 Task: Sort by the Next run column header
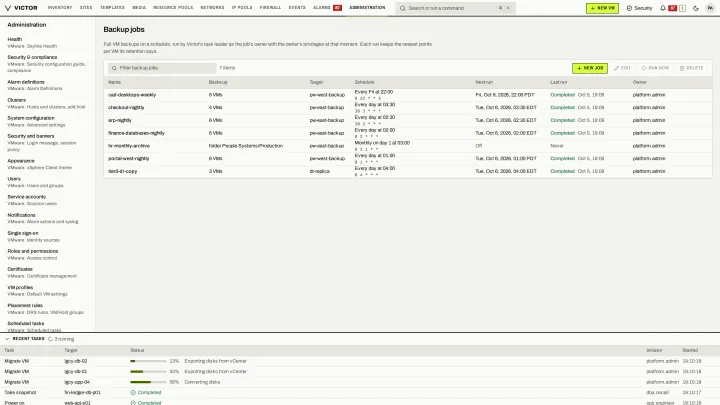click(x=484, y=82)
